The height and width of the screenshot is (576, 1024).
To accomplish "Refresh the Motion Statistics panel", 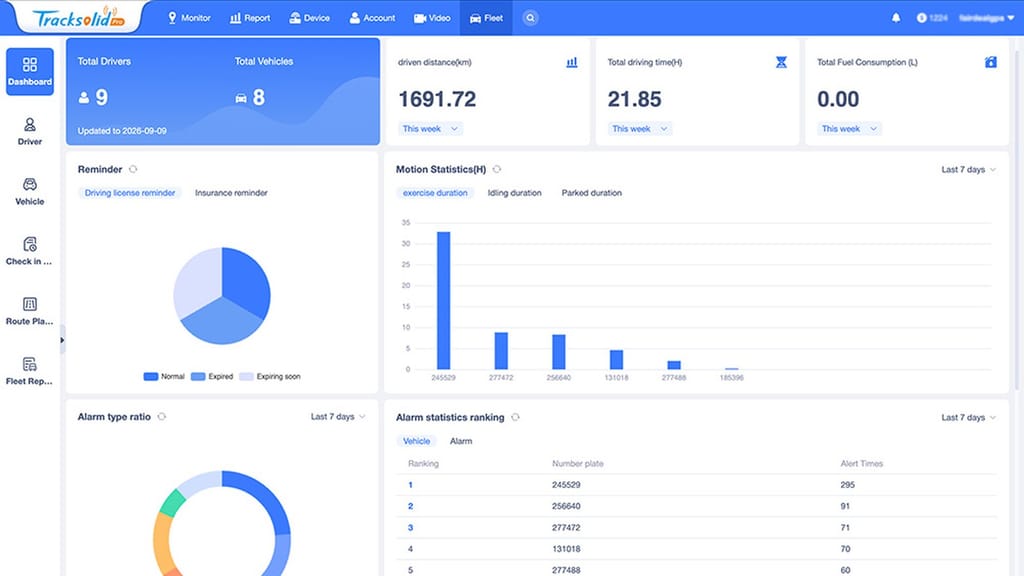I will pos(497,169).
